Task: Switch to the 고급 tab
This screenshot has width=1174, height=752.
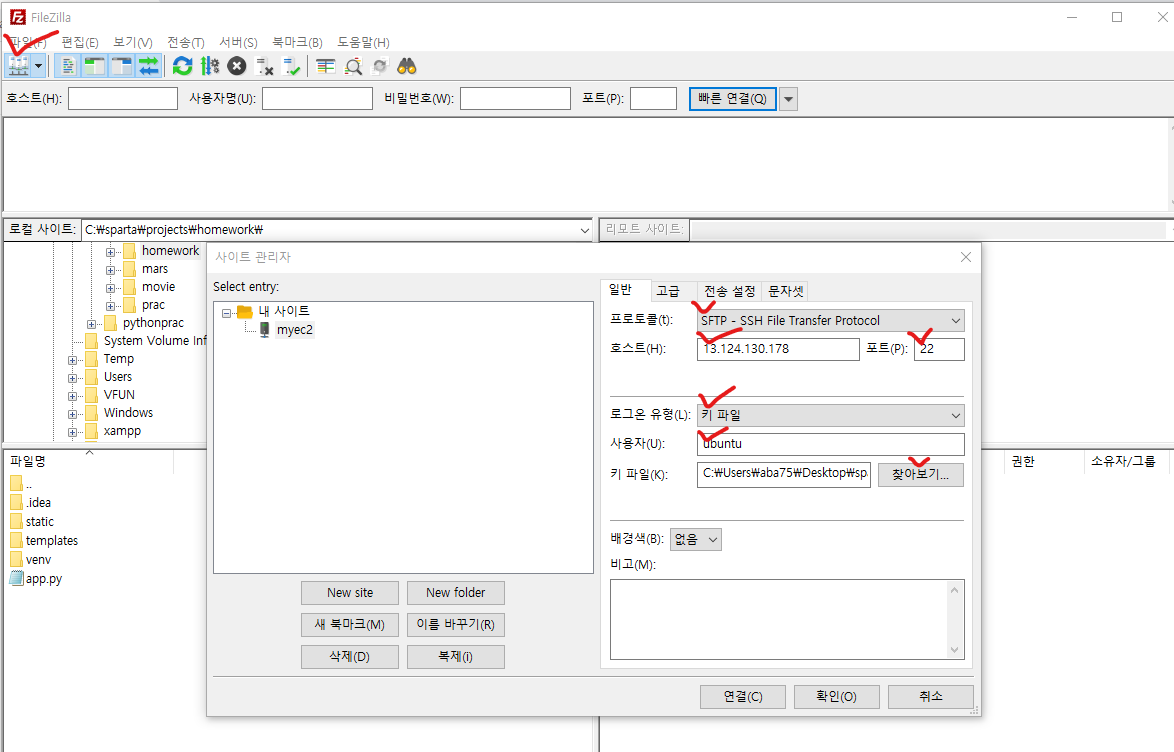Action: click(x=668, y=291)
